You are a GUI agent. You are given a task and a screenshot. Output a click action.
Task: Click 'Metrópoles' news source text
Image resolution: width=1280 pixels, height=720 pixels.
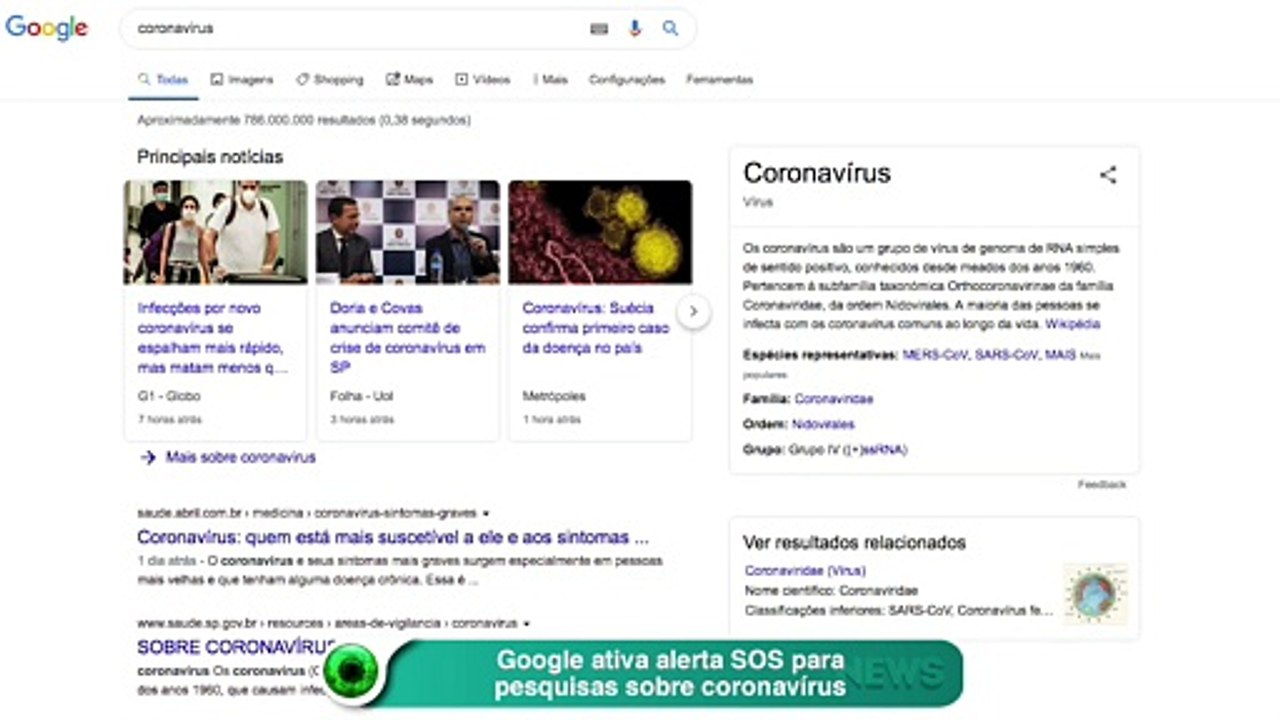coord(554,397)
